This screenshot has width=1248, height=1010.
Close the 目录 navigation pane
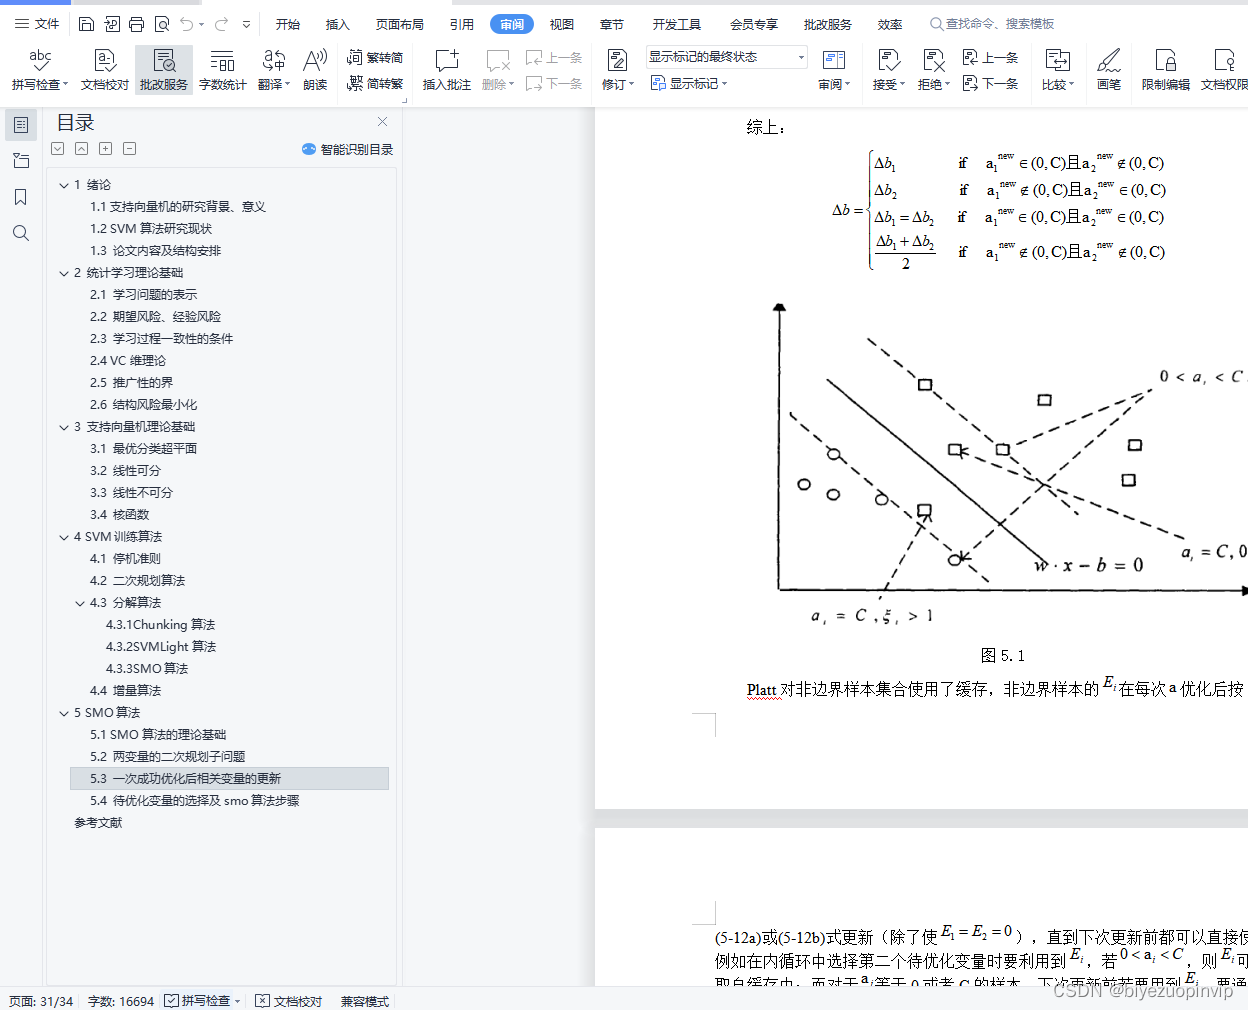[382, 121]
